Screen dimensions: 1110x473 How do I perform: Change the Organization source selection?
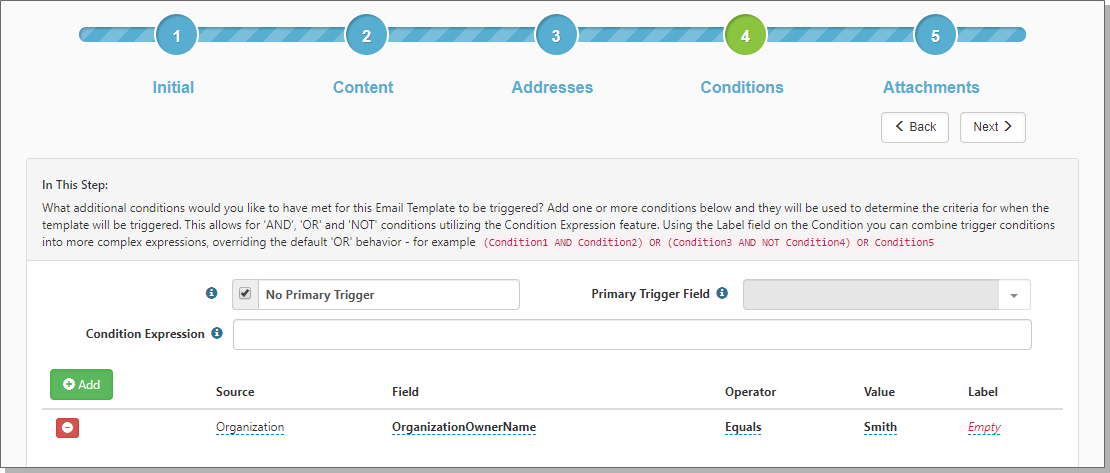tap(250, 427)
